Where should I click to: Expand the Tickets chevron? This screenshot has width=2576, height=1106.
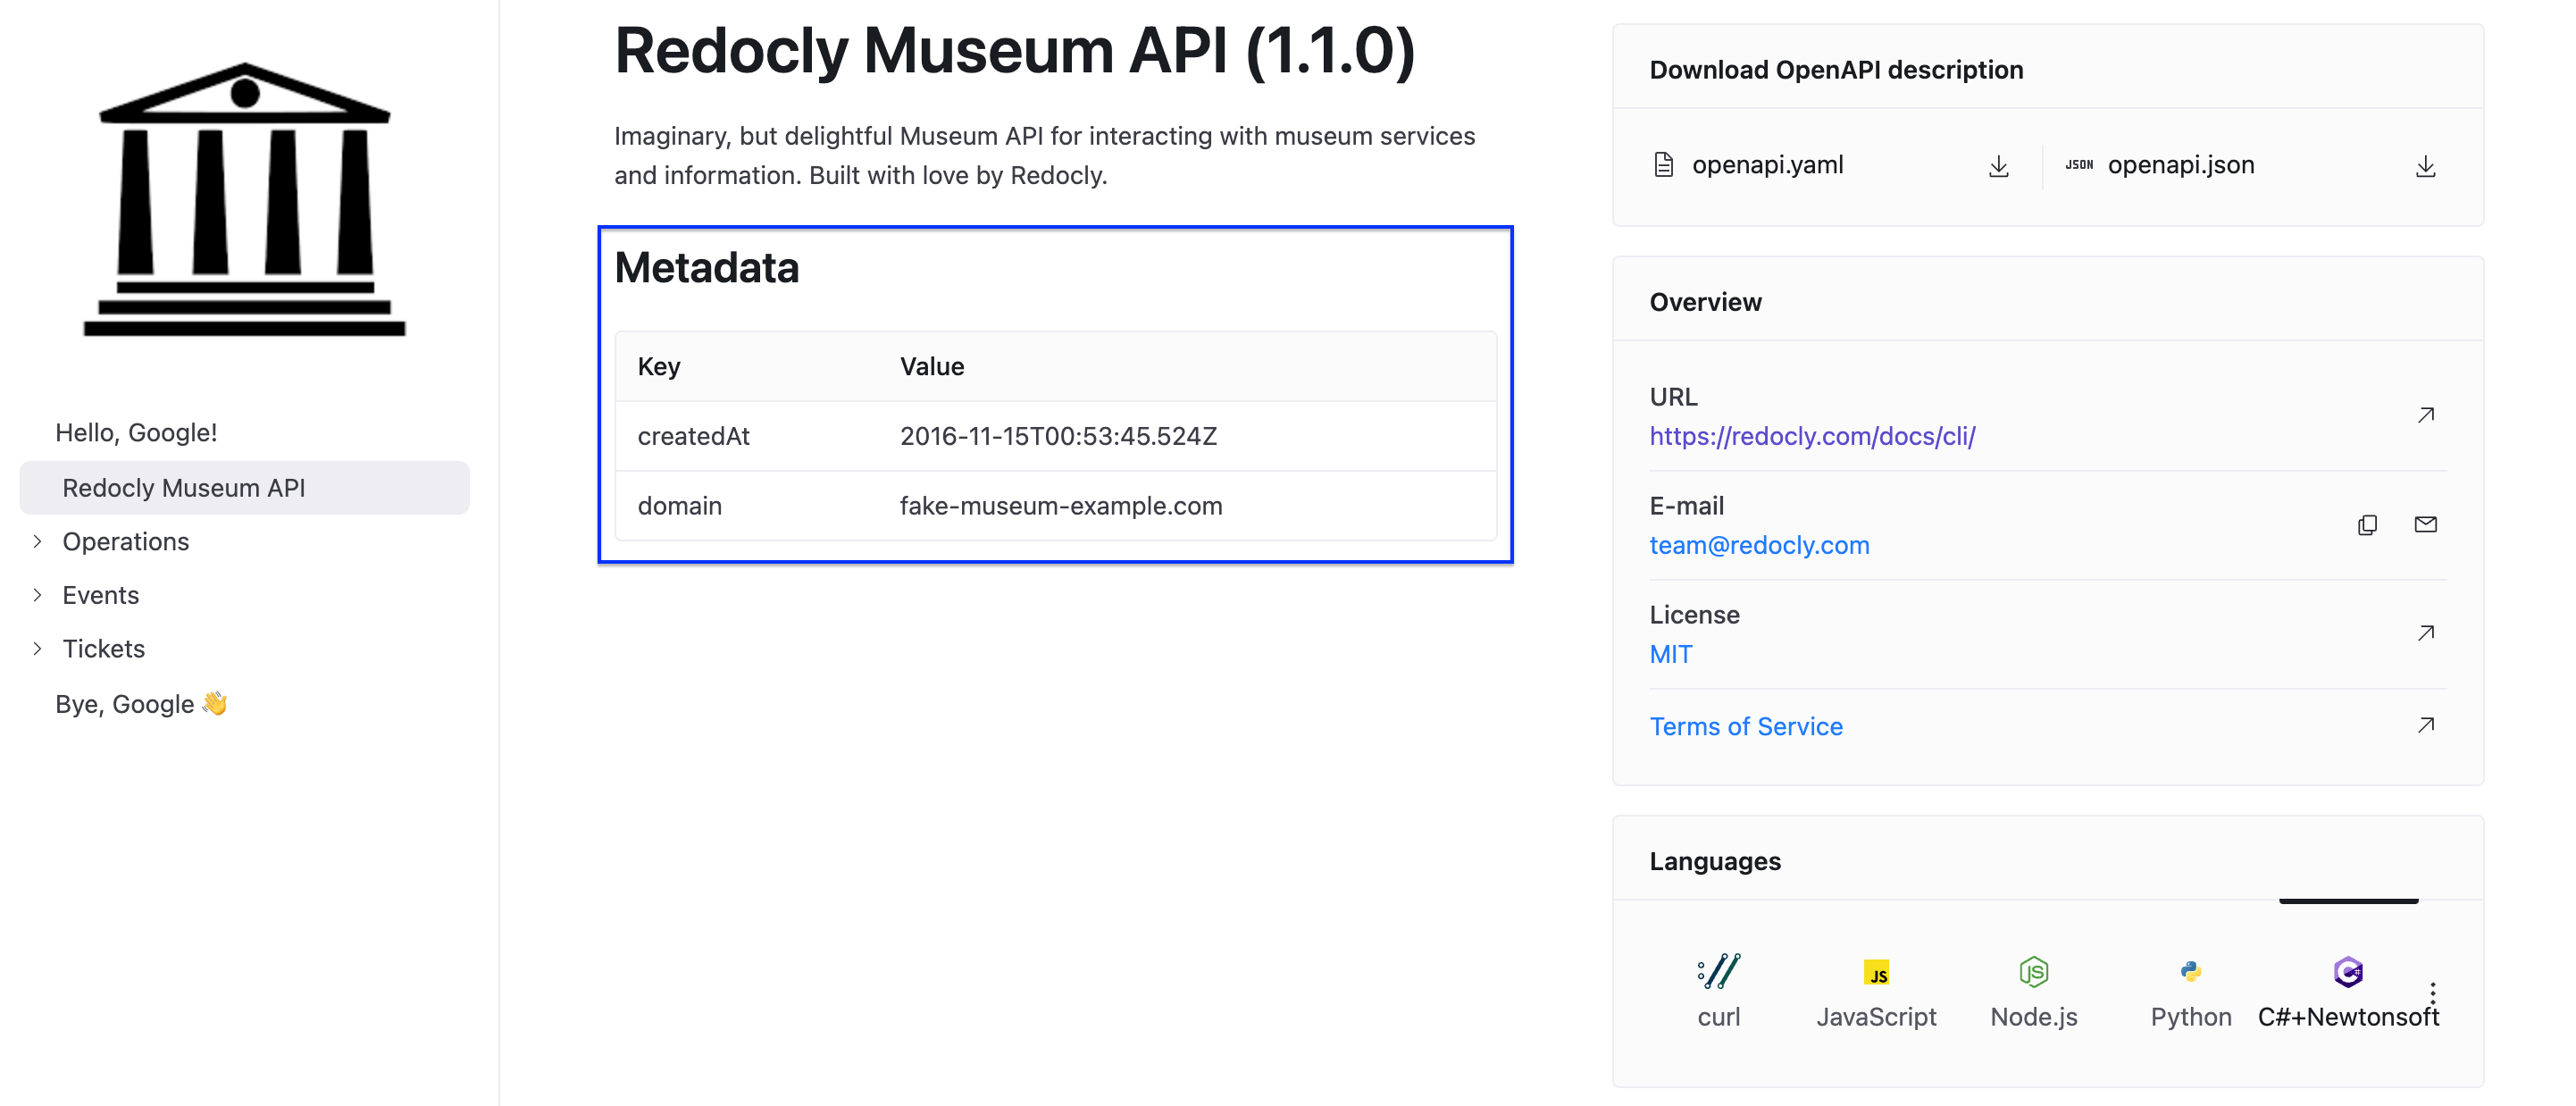pos(37,649)
